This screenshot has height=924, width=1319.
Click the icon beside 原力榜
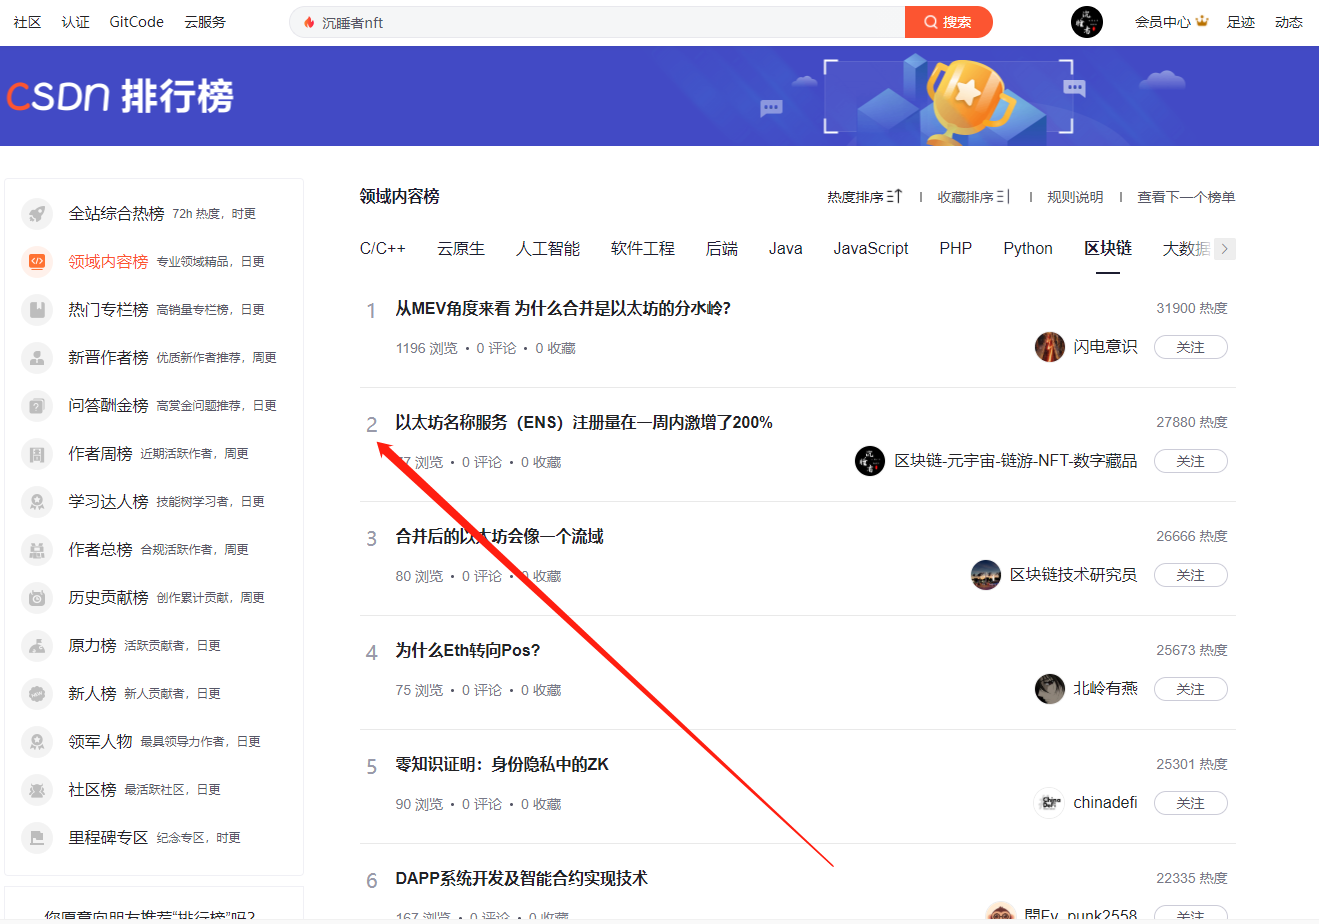pos(37,646)
